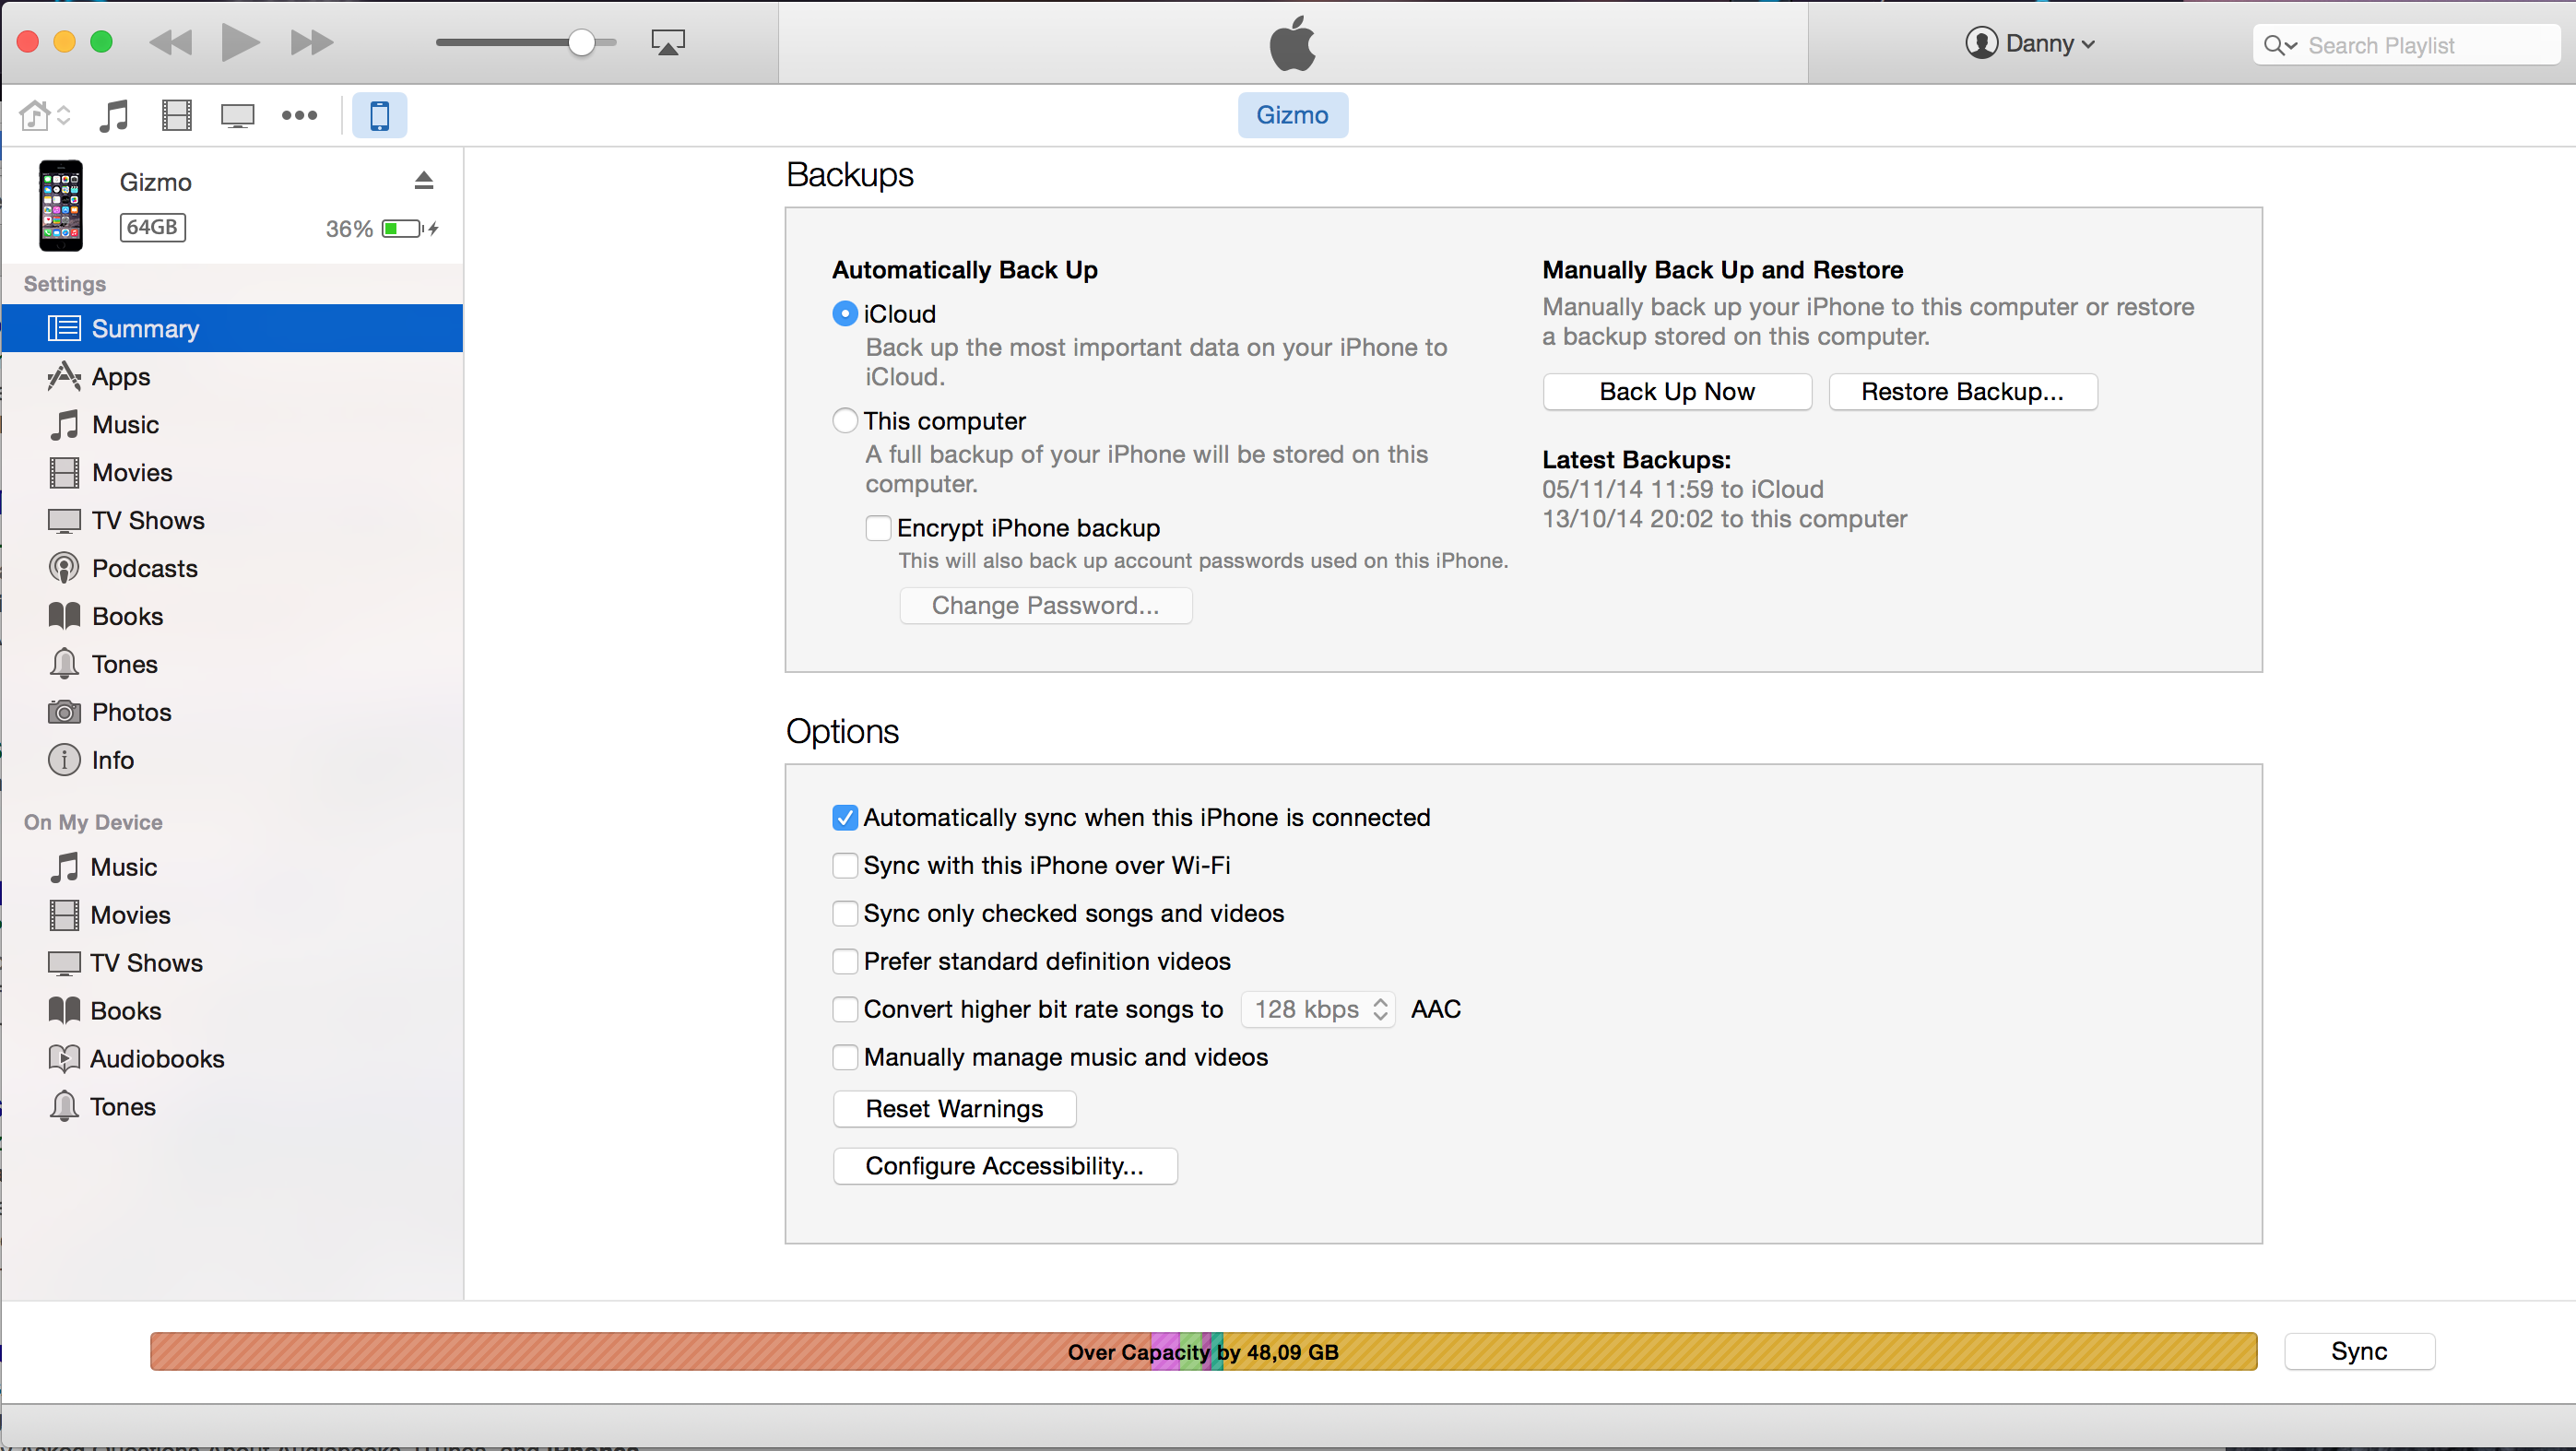Screen dimensions: 2576x1451
Task: Click the fast forward next track button
Action: pyautogui.click(x=311, y=42)
